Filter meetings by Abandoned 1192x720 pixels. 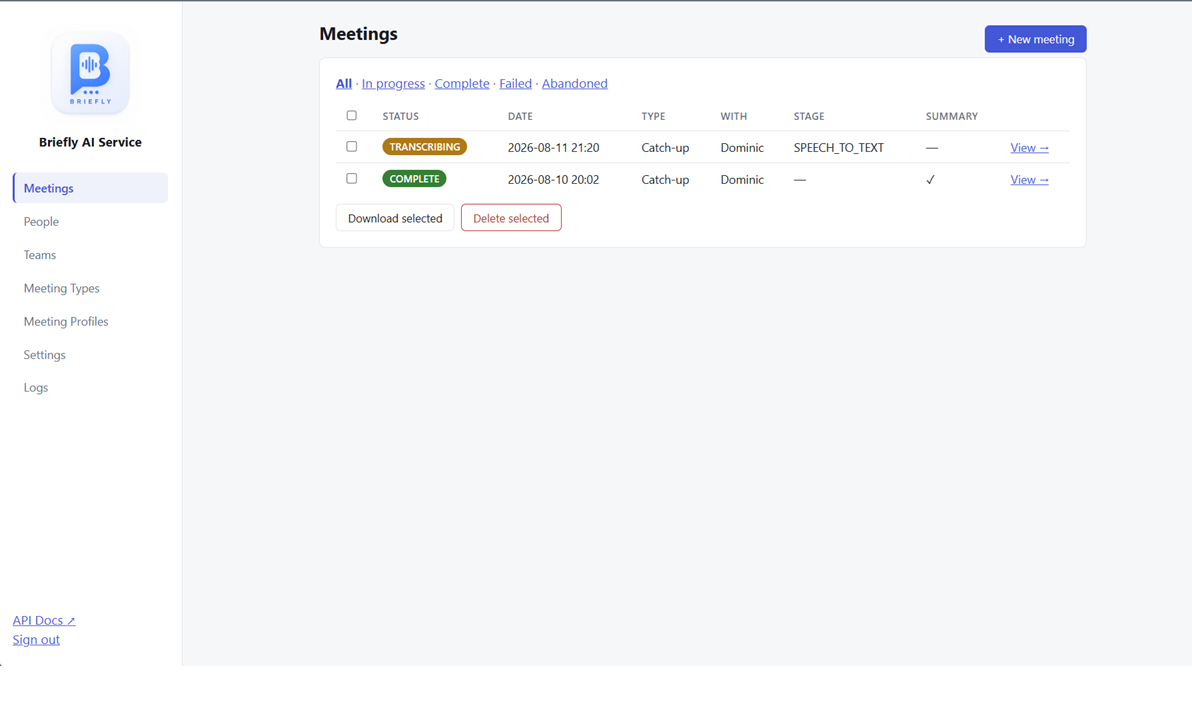point(575,84)
